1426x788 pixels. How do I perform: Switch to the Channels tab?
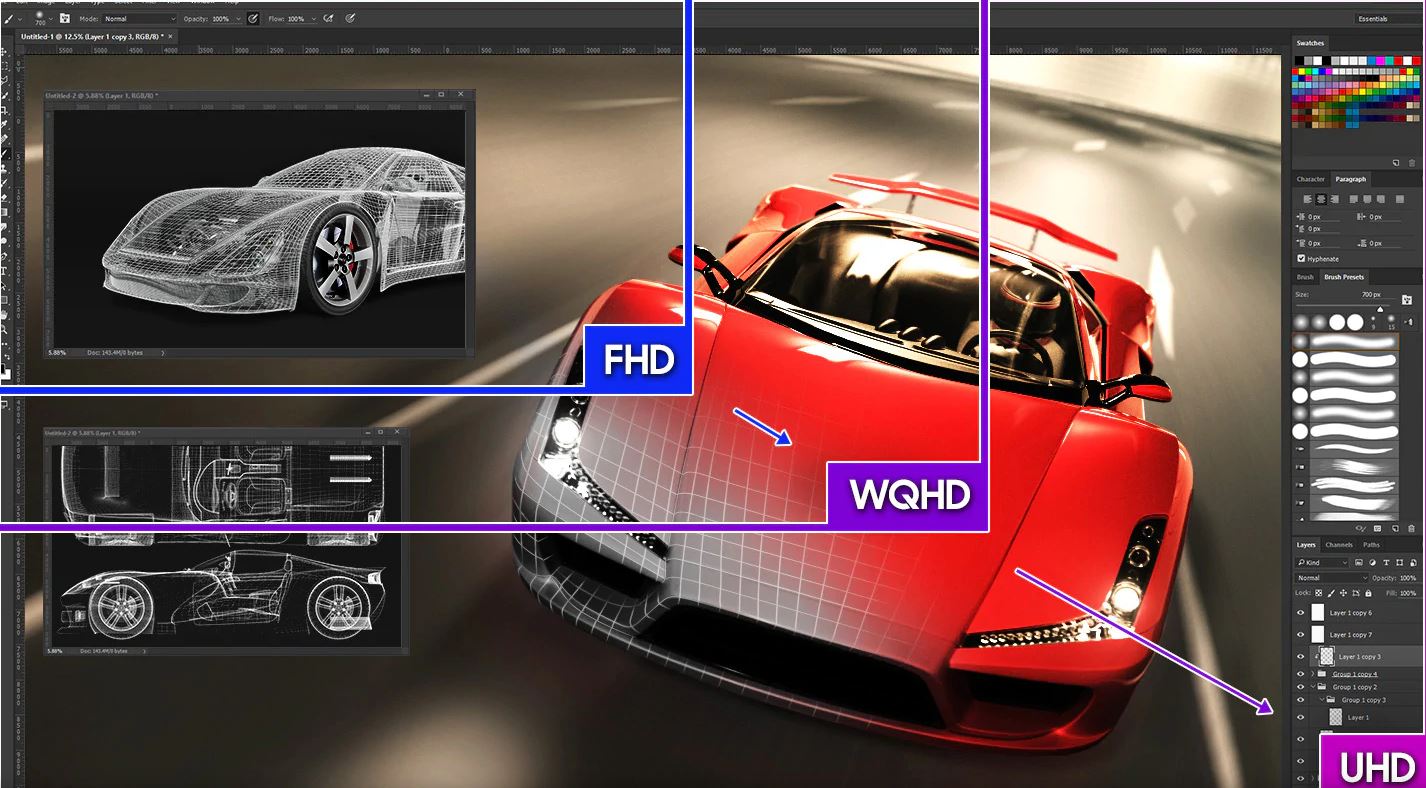[1338, 545]
